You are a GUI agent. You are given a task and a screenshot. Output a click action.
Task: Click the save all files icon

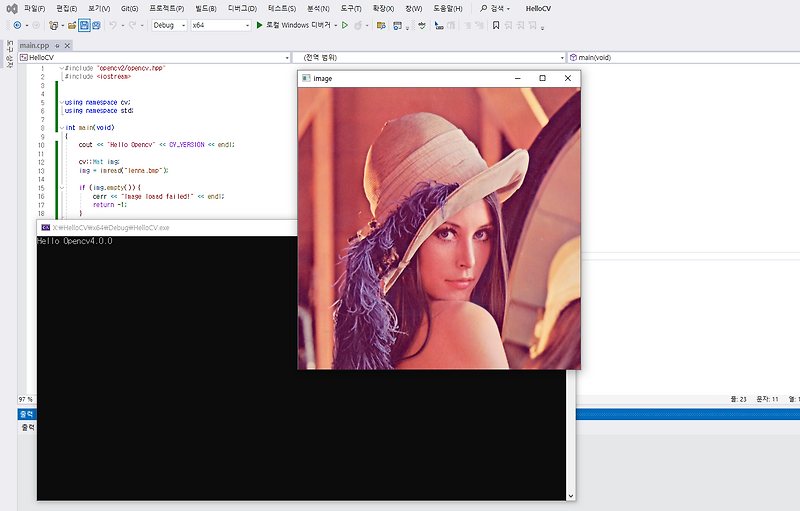click(x=96, y=25)
